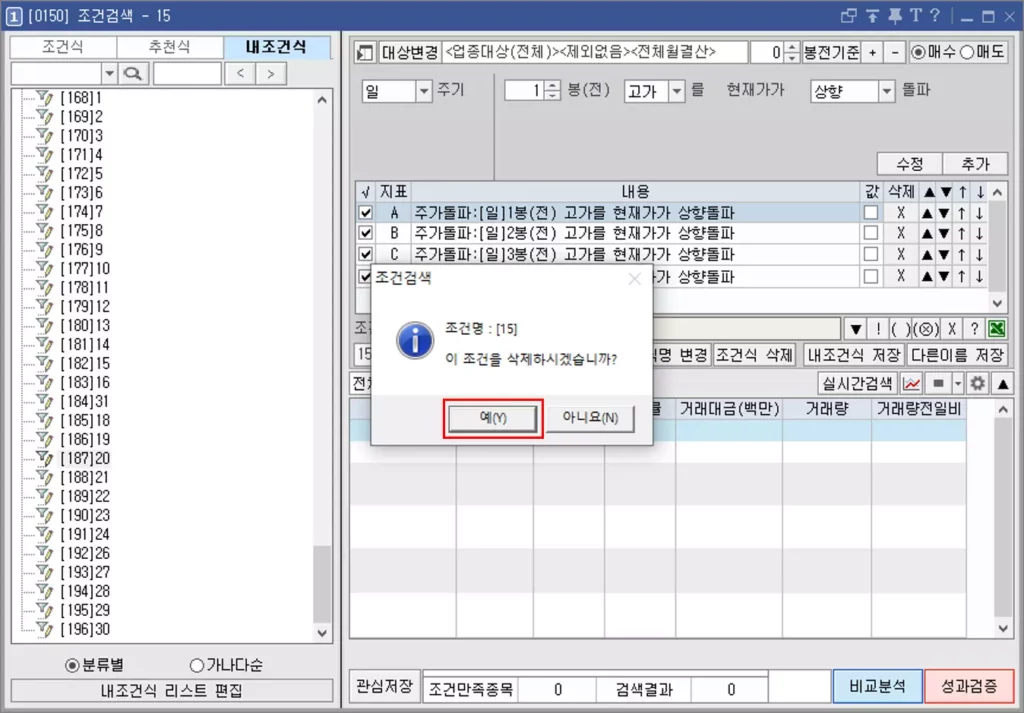Uncheck the checkbox for condition C
This screenshot has width=1024, height=713.
366,254
